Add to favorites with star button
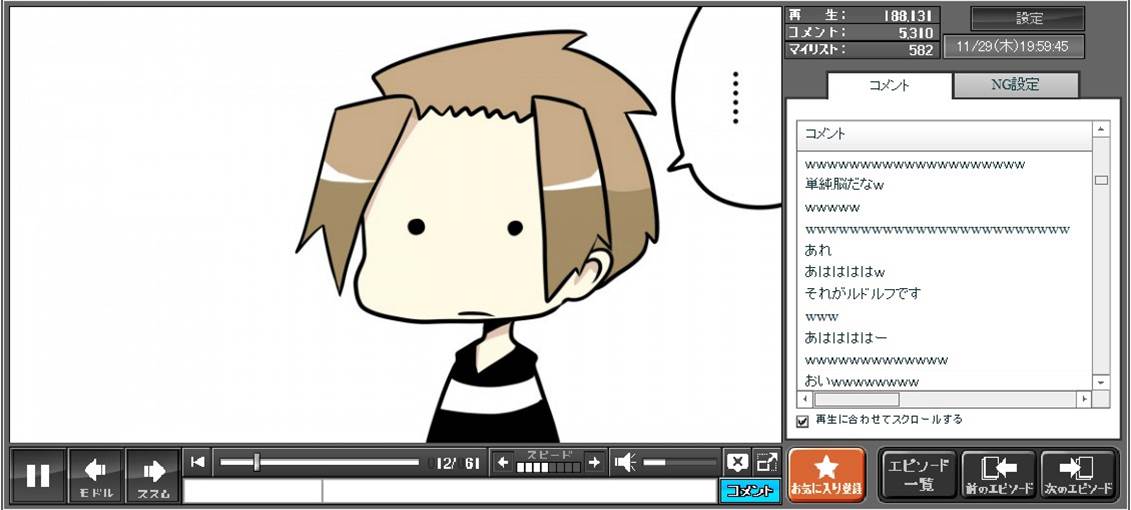 [826, 475]
